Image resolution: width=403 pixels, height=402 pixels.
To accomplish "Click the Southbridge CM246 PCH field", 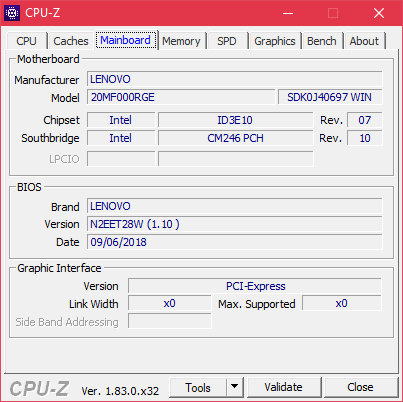I will coord(235,138).
